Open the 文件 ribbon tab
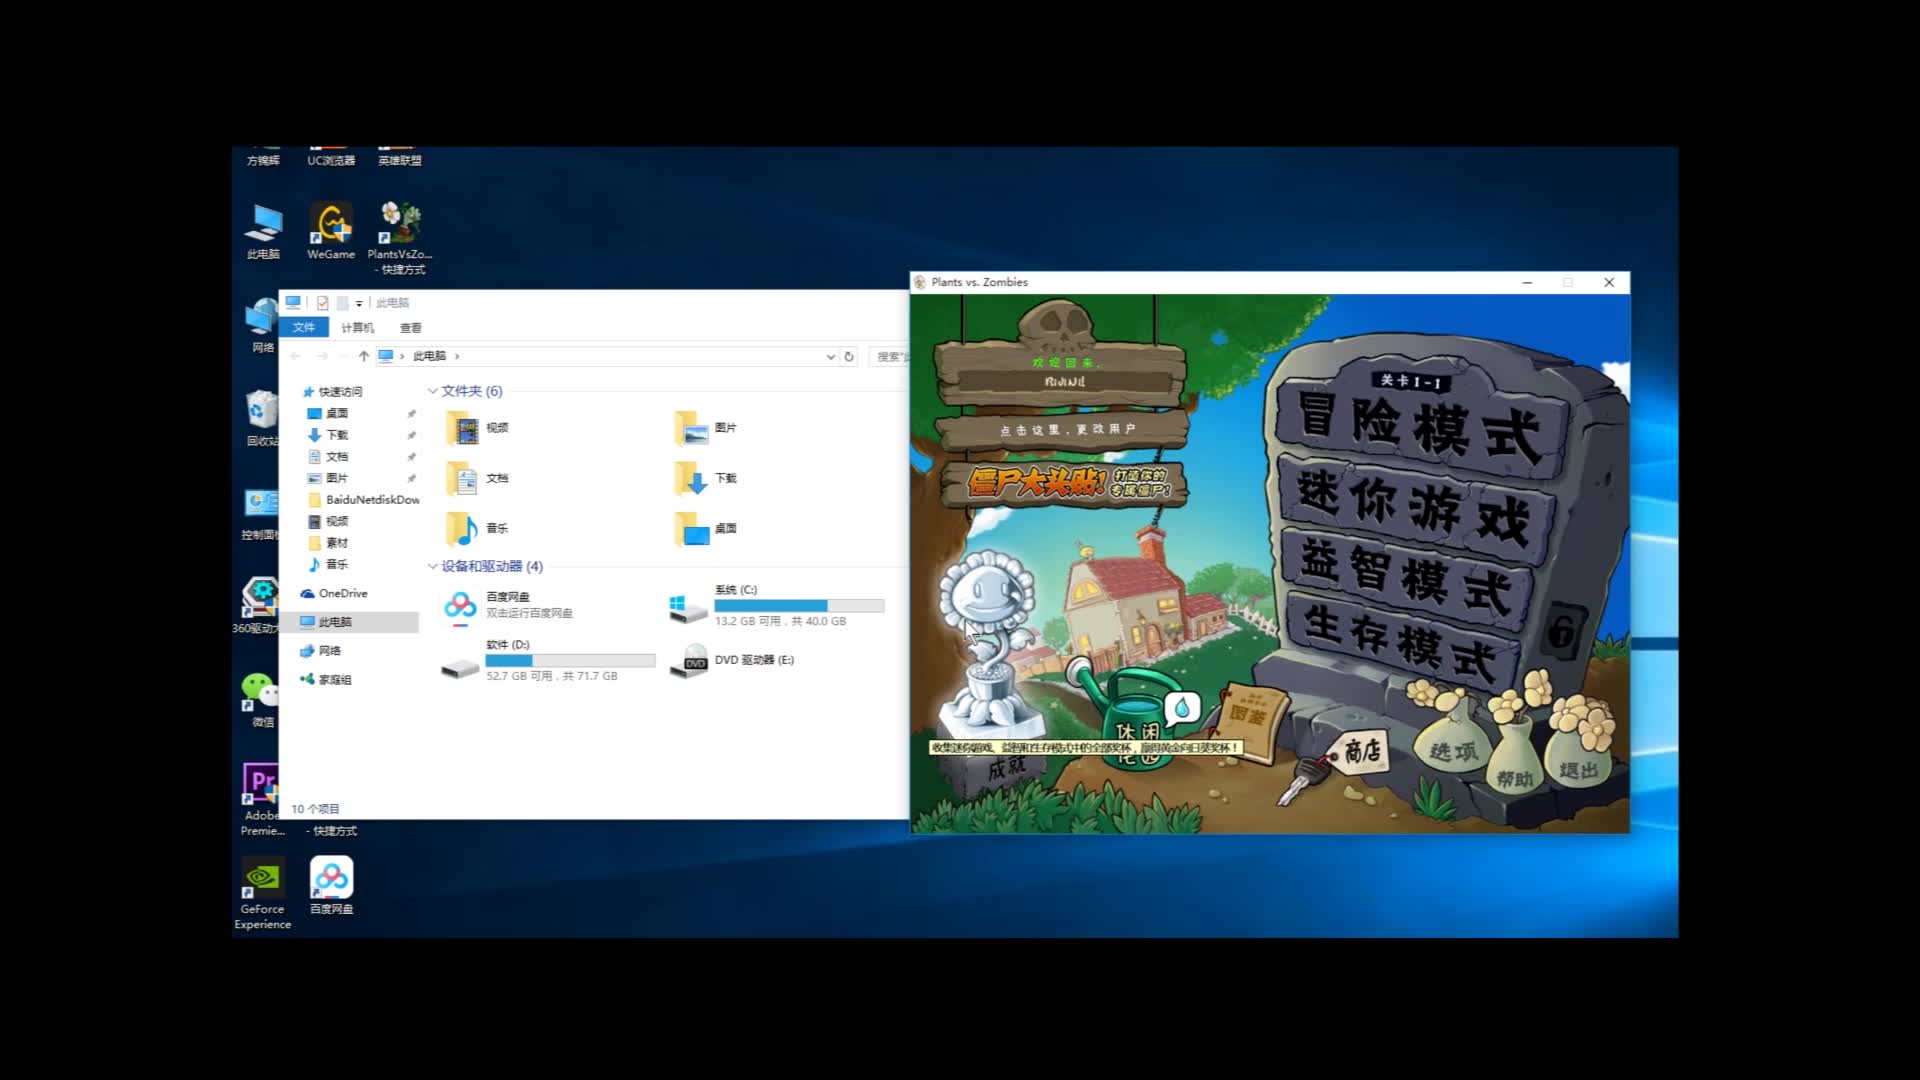Viewport: 1920px width, 1080px height. pyautogui.click(x=304, y=328)
